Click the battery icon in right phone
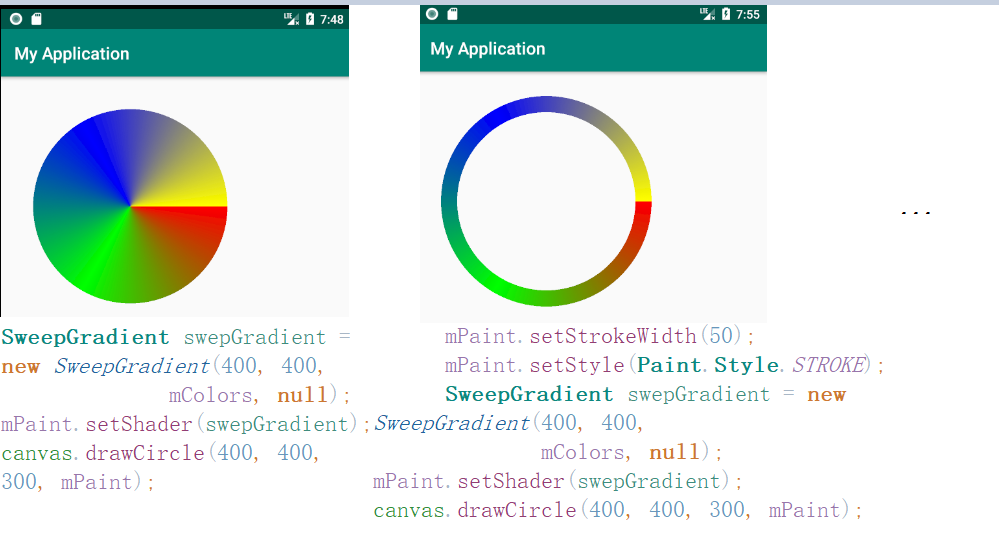This screenshot has height=549, width=999. point(726,14)
